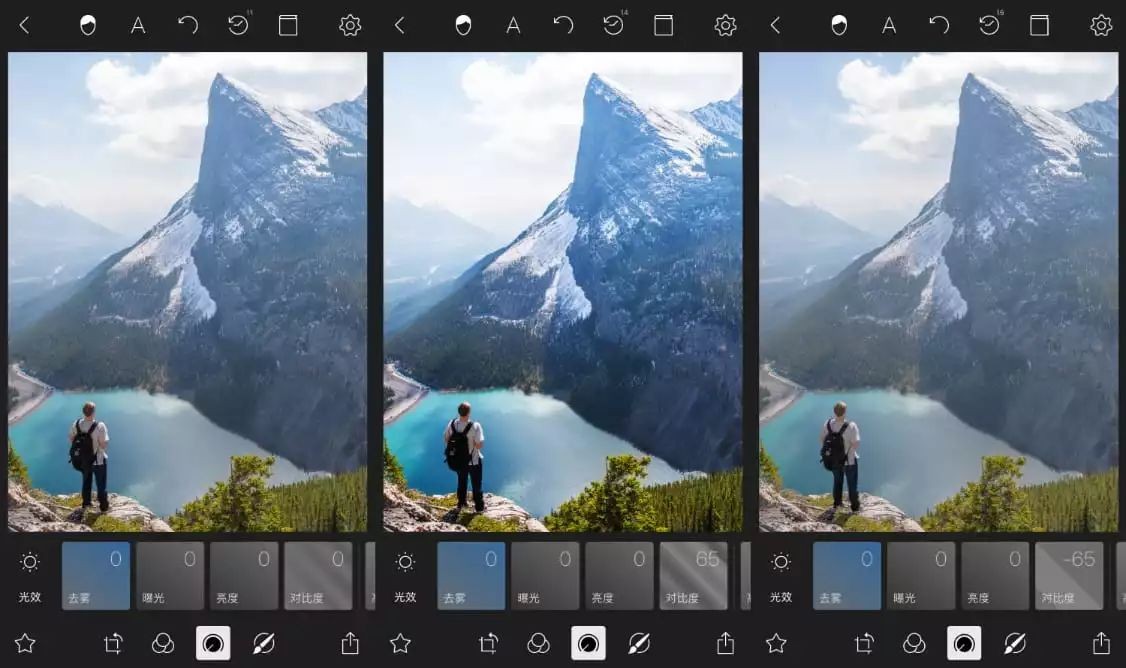The height and width of the screenshot is (668, 1126).
Task: Undo the last edit in the left screen
Action: [188, 25]
